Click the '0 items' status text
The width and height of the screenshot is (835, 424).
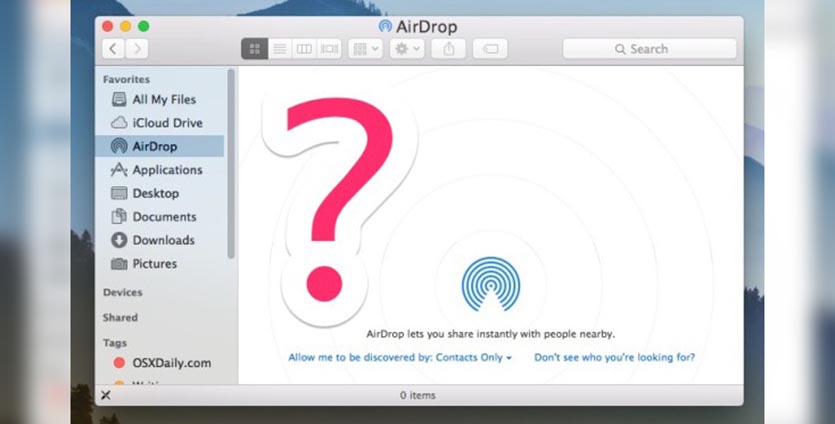pos(418,395)
